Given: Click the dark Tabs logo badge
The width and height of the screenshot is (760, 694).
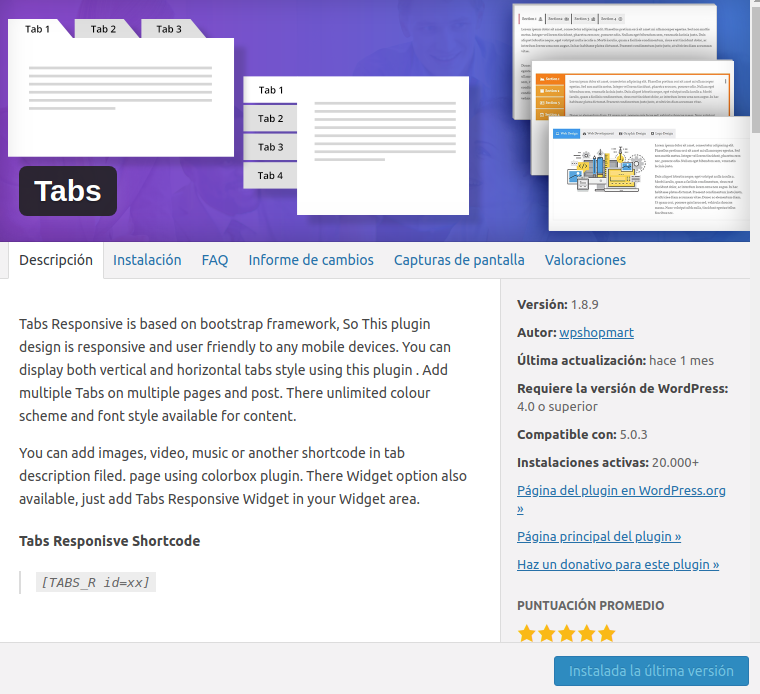Looking at the screenshot, I should (68, 191).
